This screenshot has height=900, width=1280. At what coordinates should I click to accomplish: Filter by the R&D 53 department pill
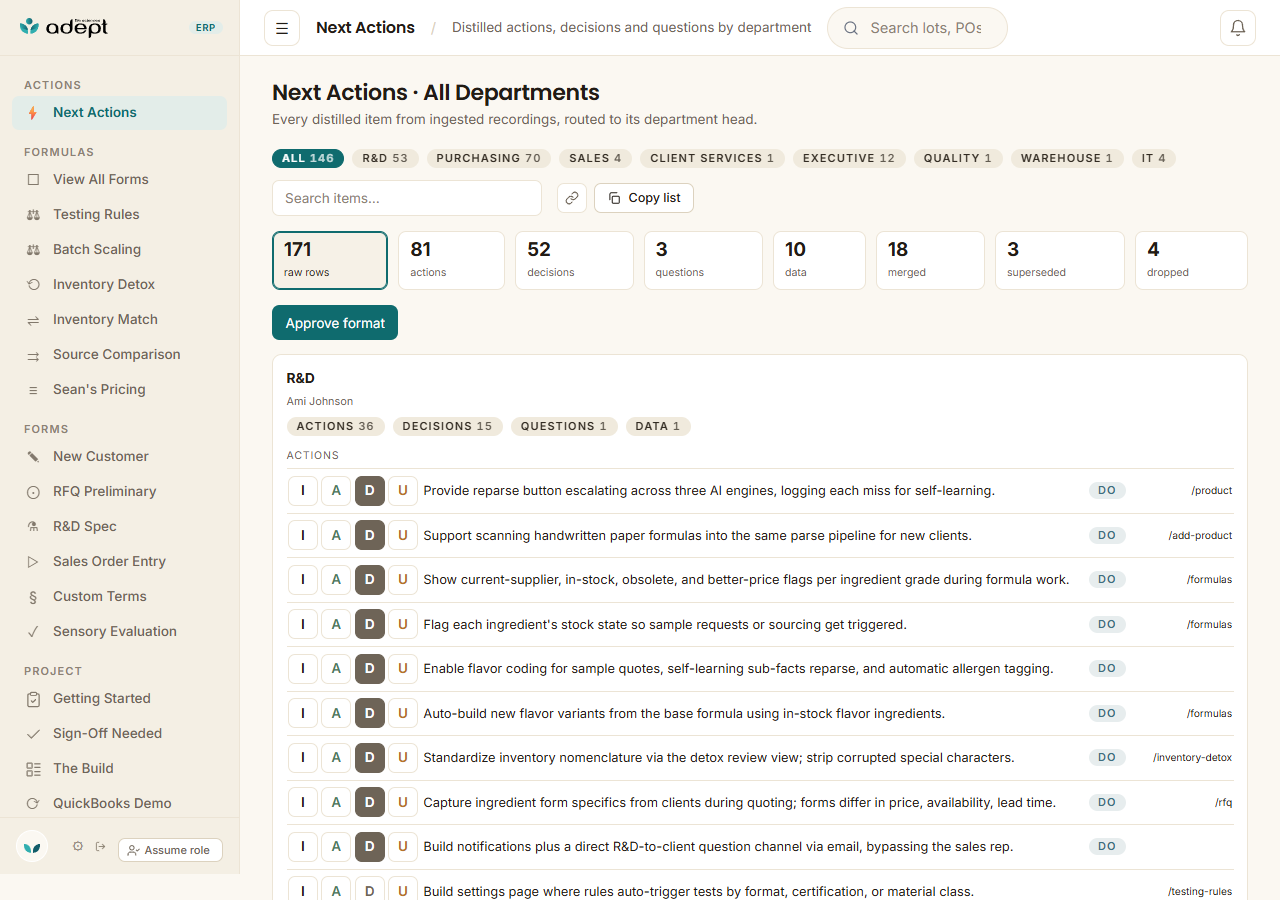point(385,158)
